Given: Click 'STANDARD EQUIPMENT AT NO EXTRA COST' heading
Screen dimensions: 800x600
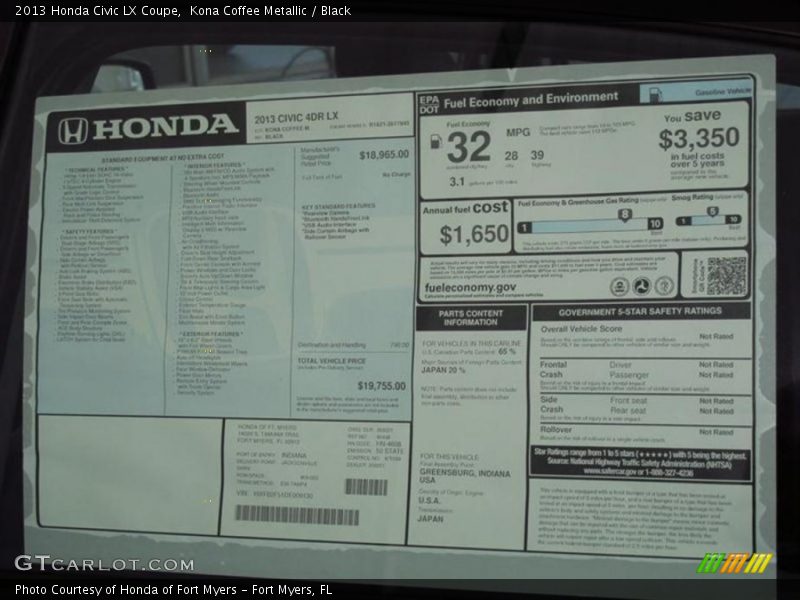Looking at the screenshot, I should 163,158.
